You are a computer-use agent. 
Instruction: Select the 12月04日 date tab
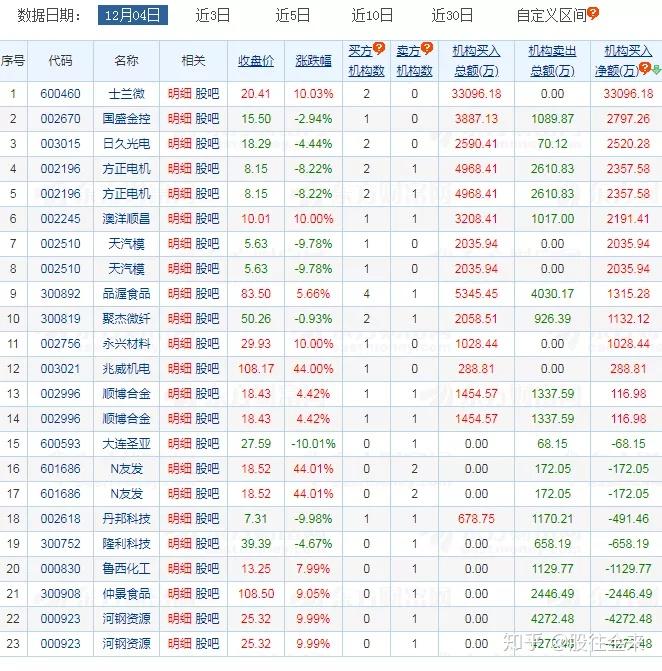[133, 15]
